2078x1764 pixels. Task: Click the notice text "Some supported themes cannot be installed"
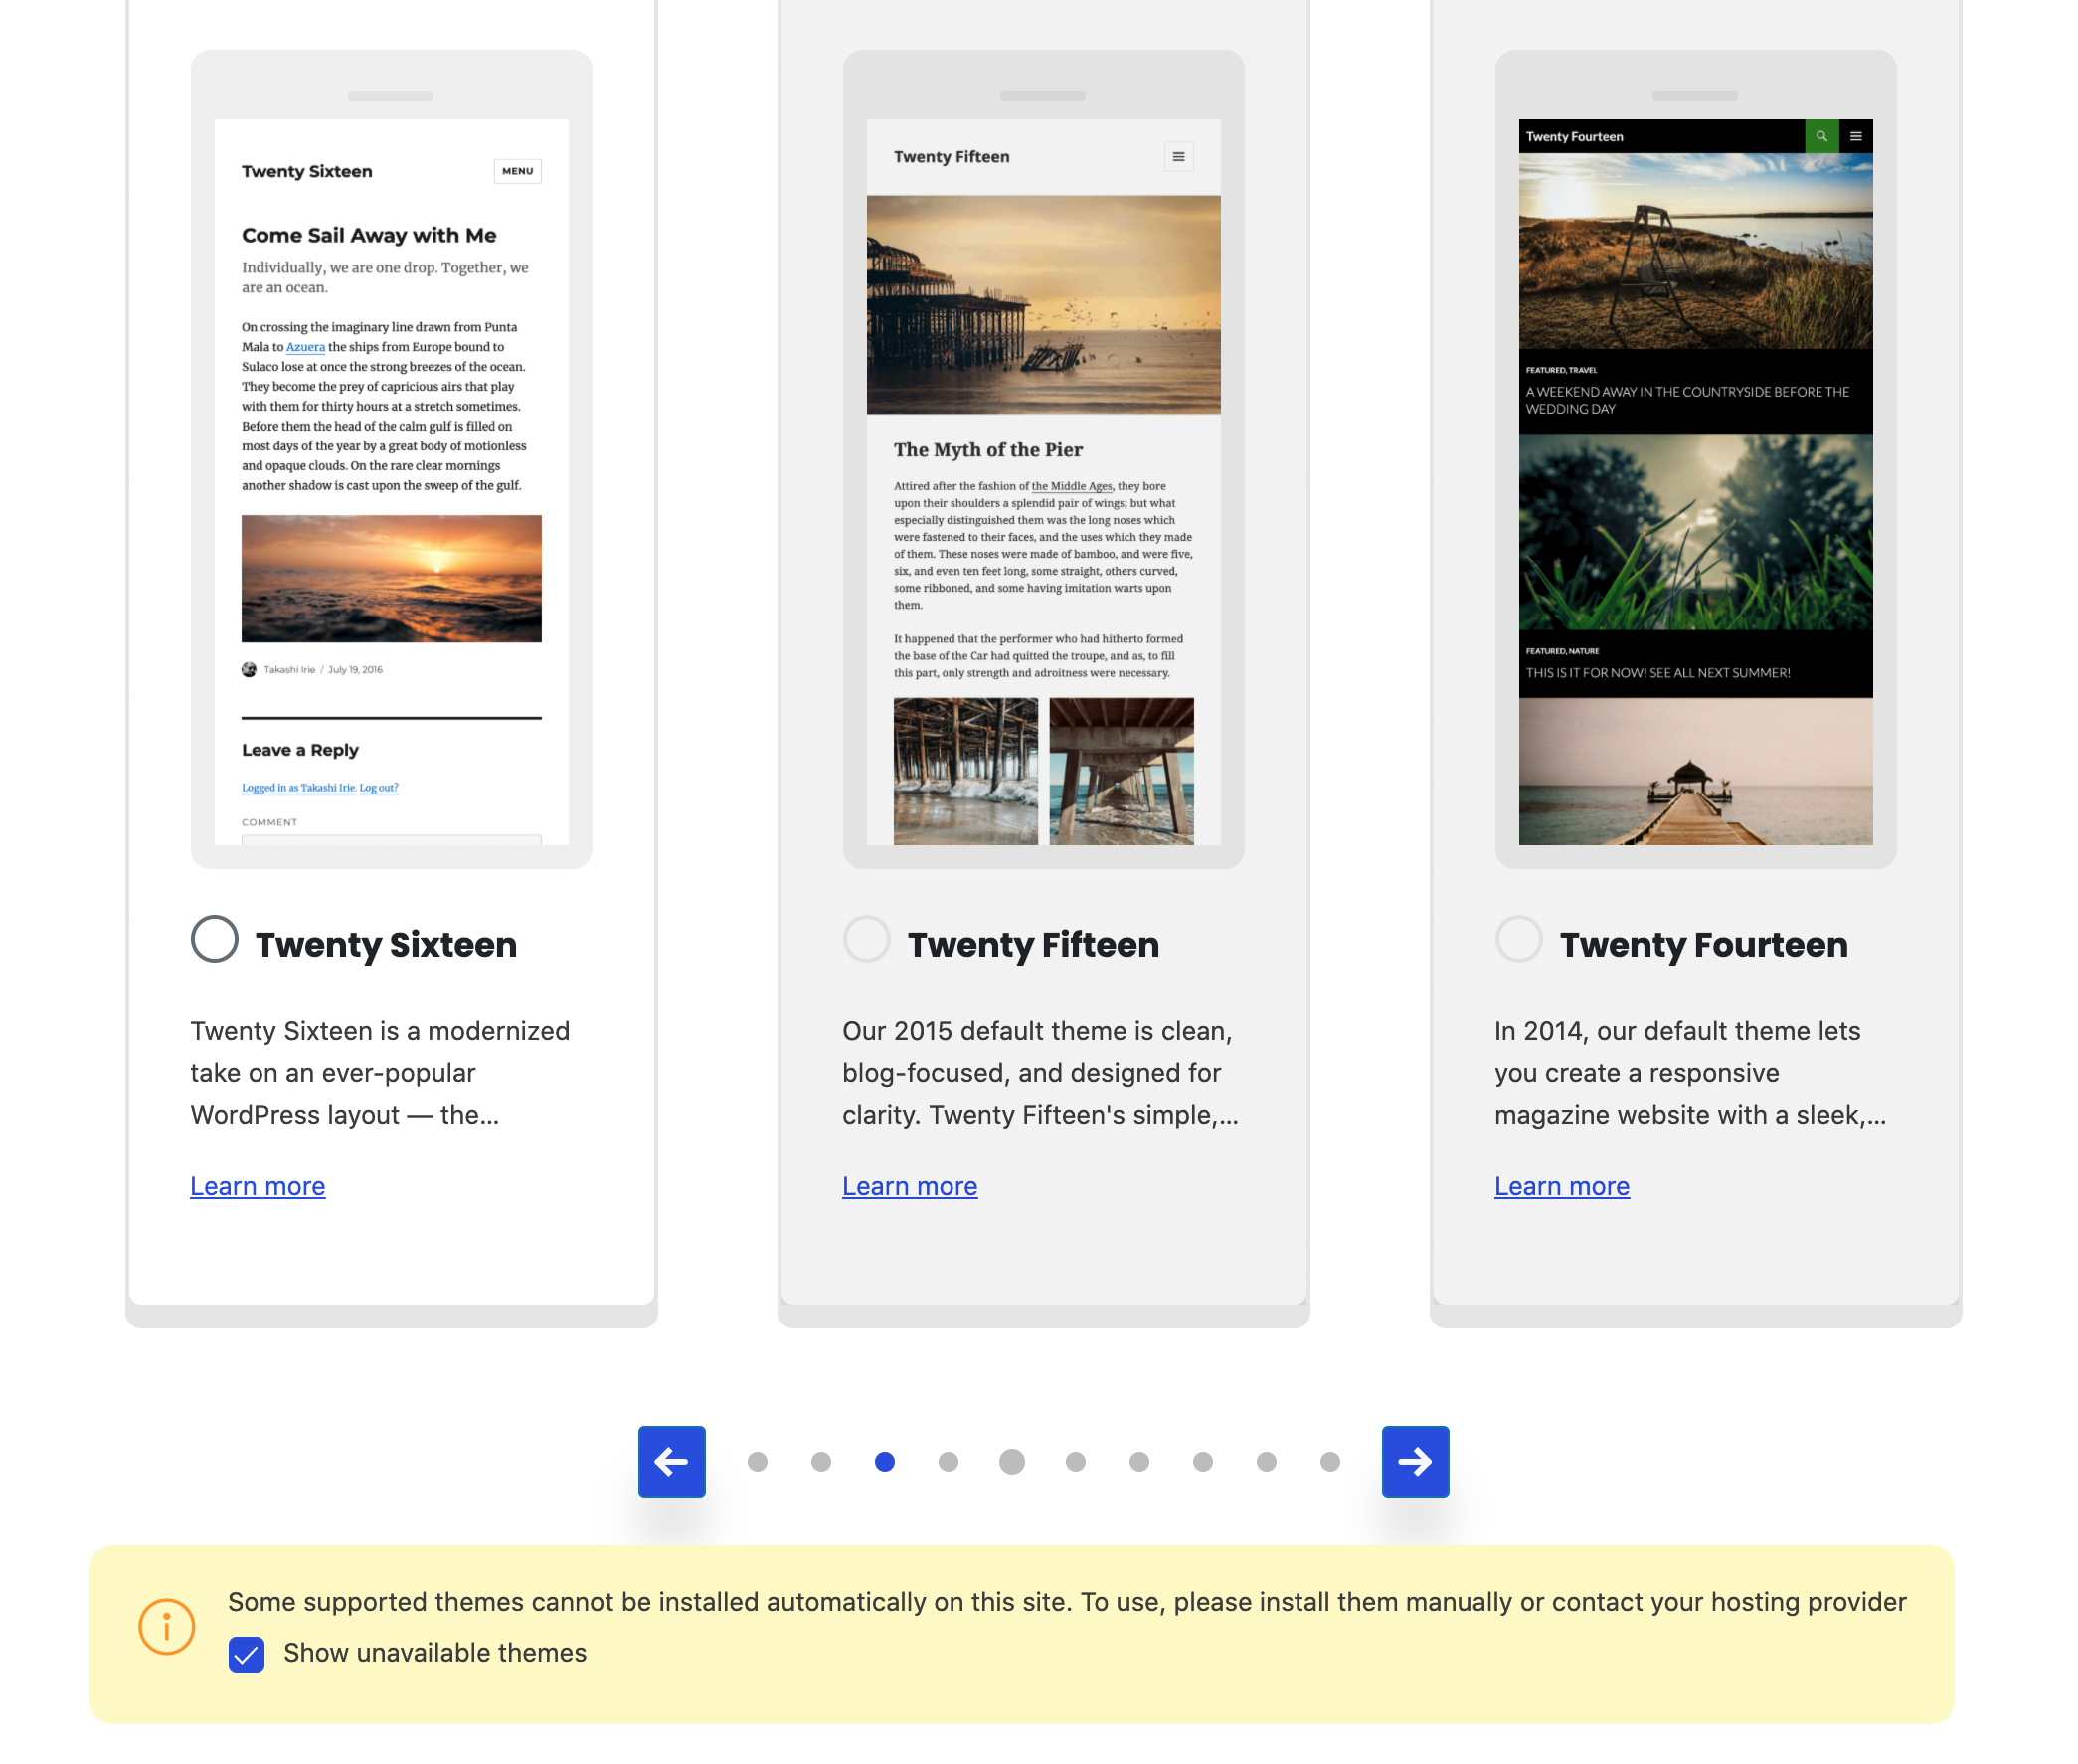(x=1067, y=1601)
